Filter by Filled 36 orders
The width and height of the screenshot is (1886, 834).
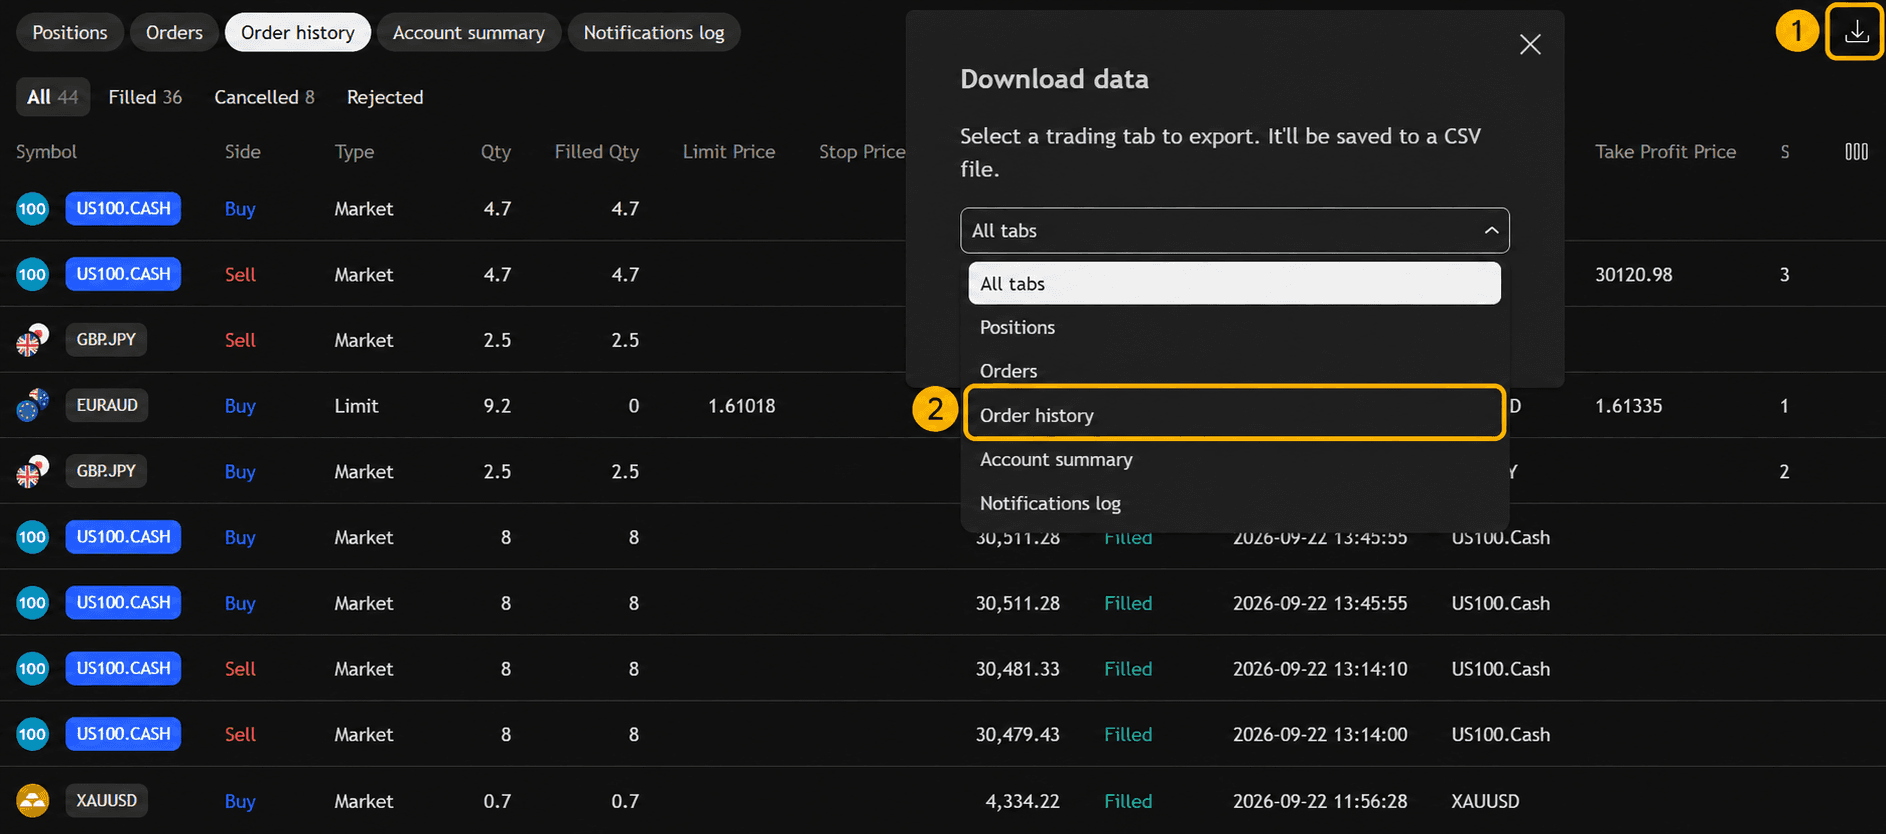[x=145, y=97]
